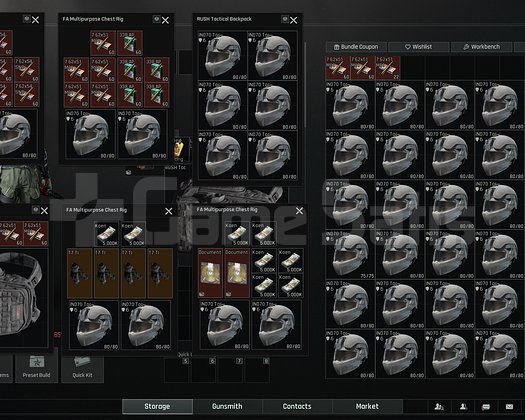Select quick slot number 5

point(177,370)
